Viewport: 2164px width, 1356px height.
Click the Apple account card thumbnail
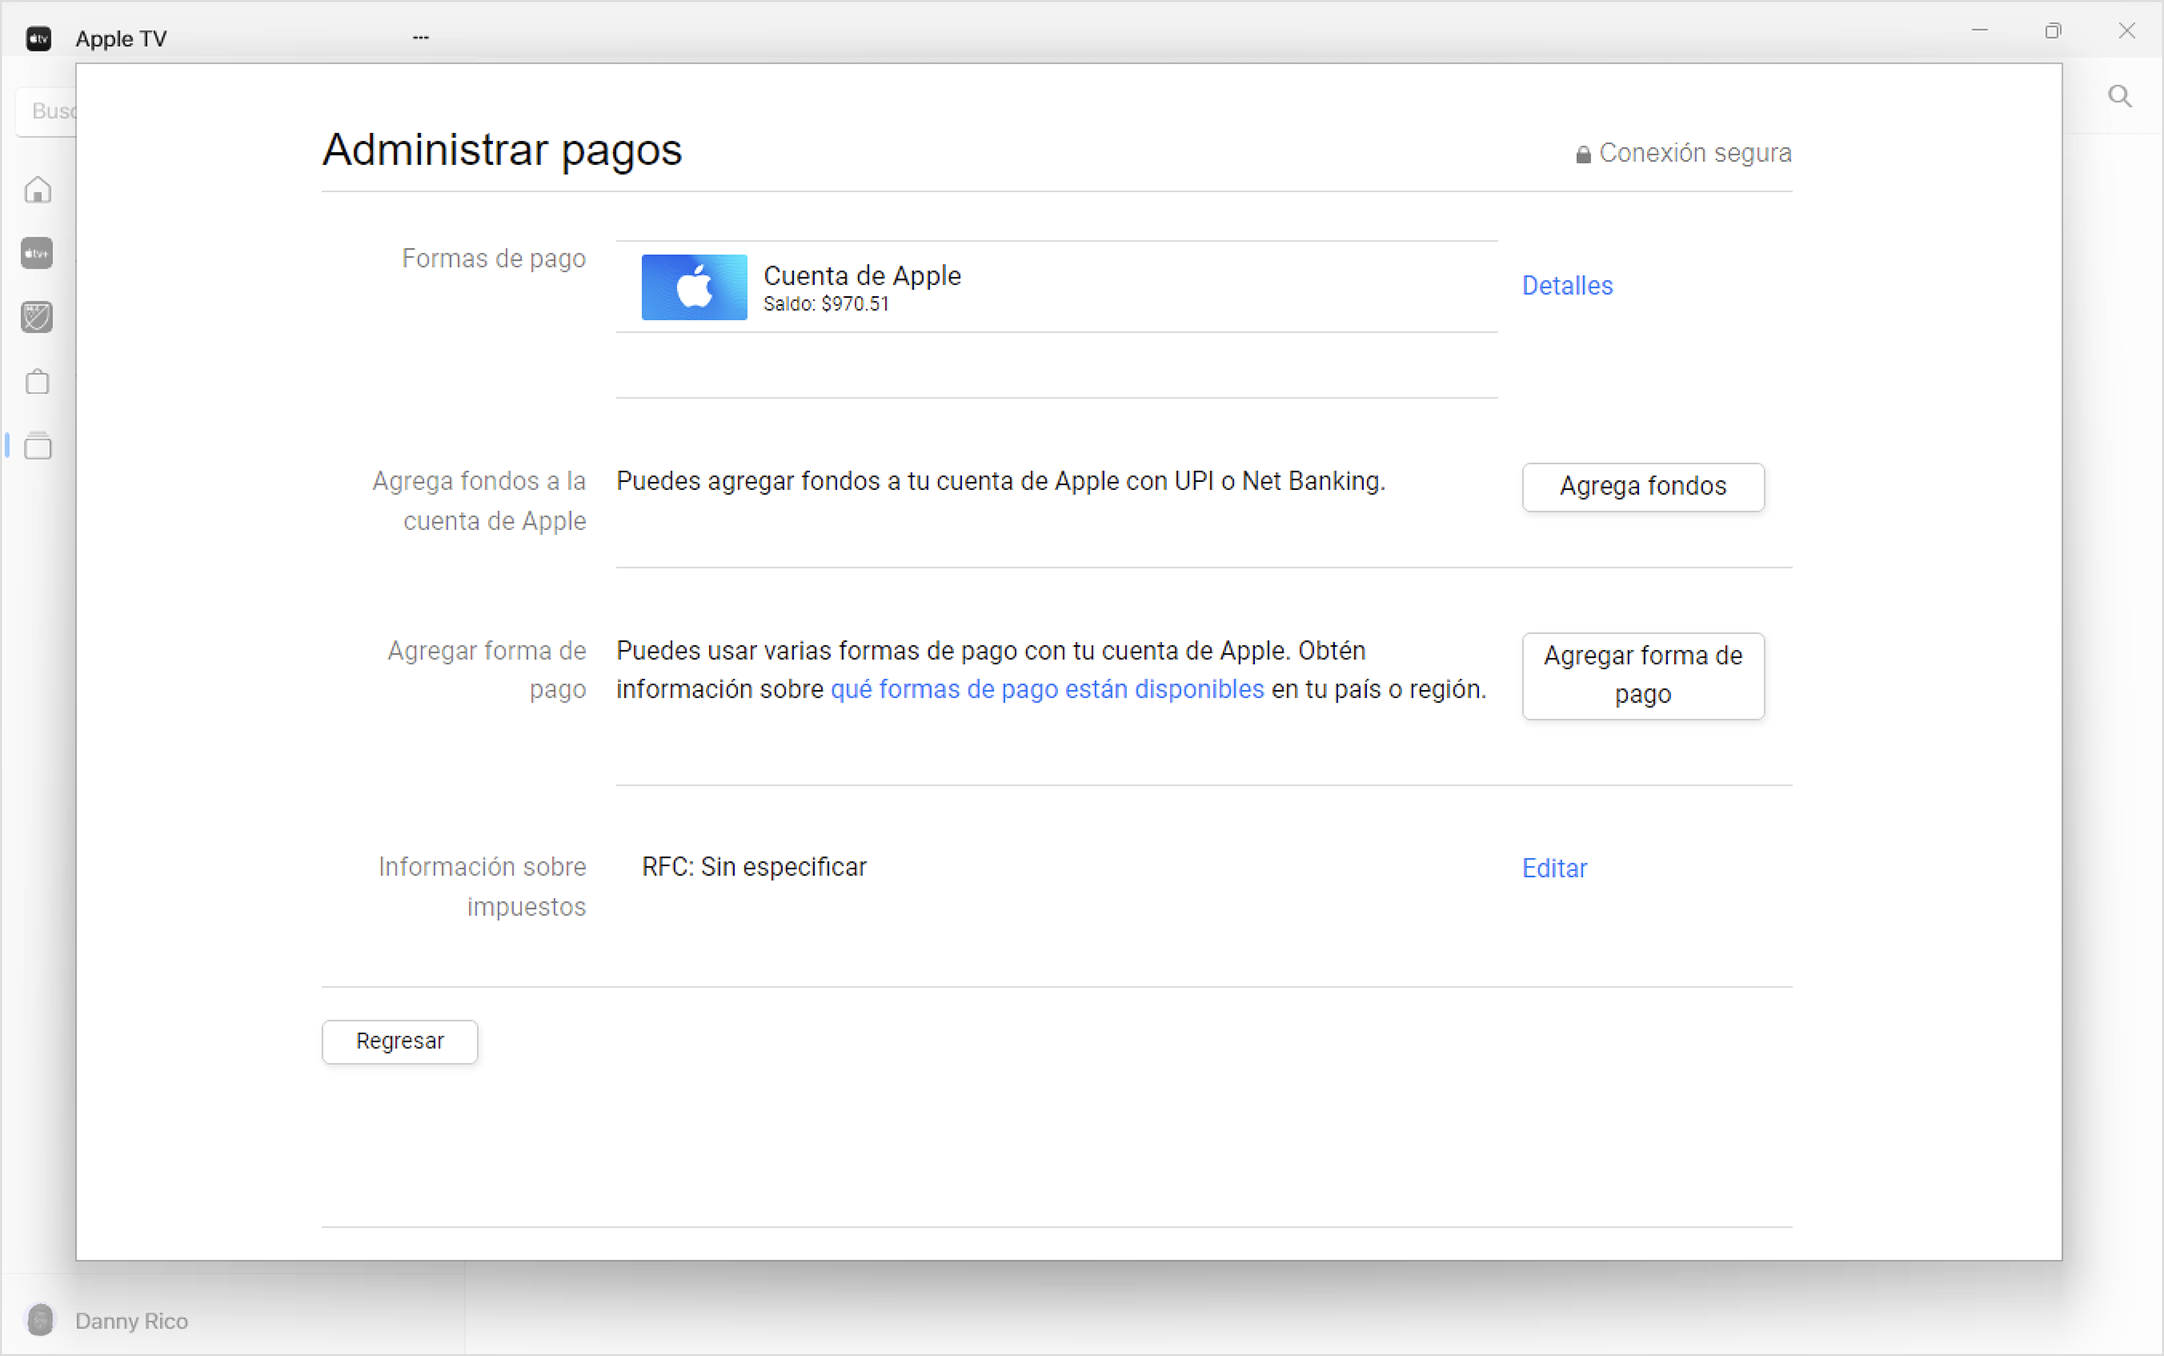pos(694,287)
